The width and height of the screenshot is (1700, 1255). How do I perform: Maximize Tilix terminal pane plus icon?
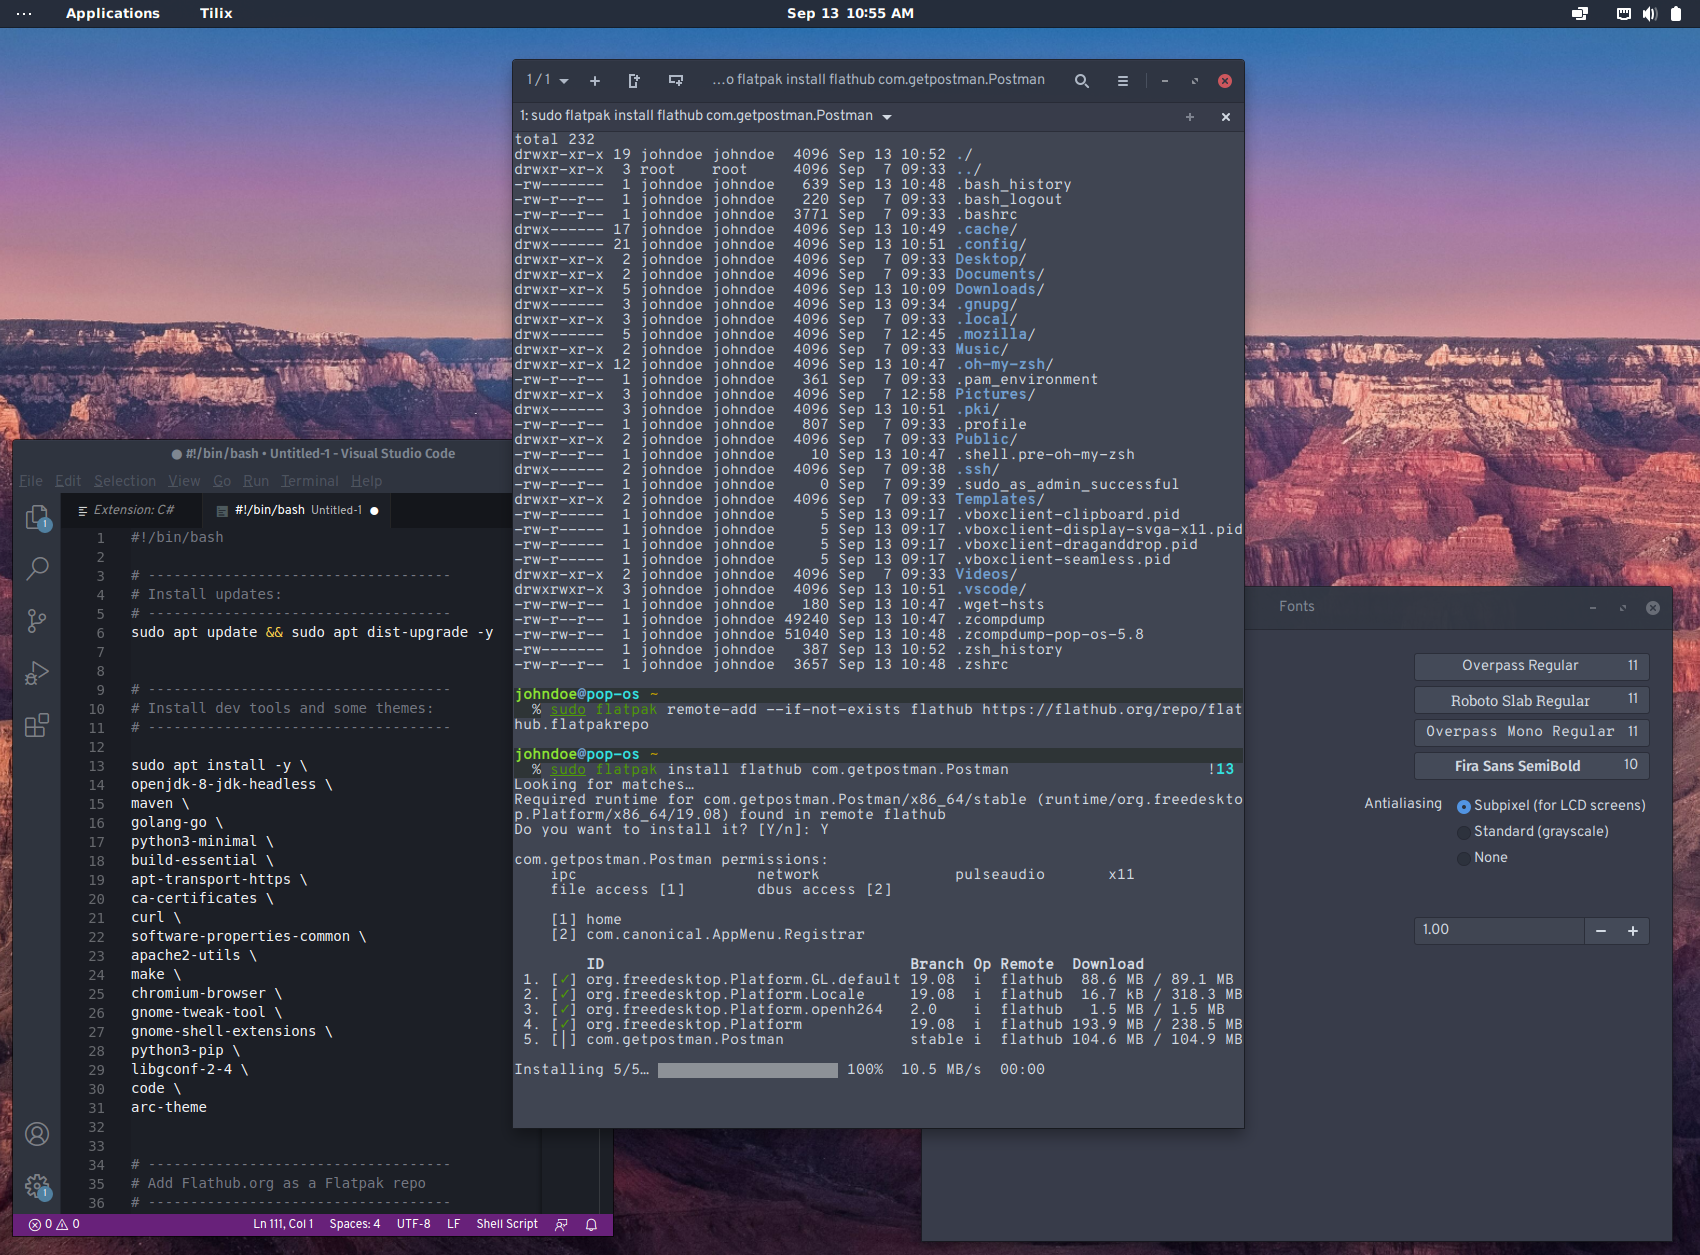click(1190, 117)
